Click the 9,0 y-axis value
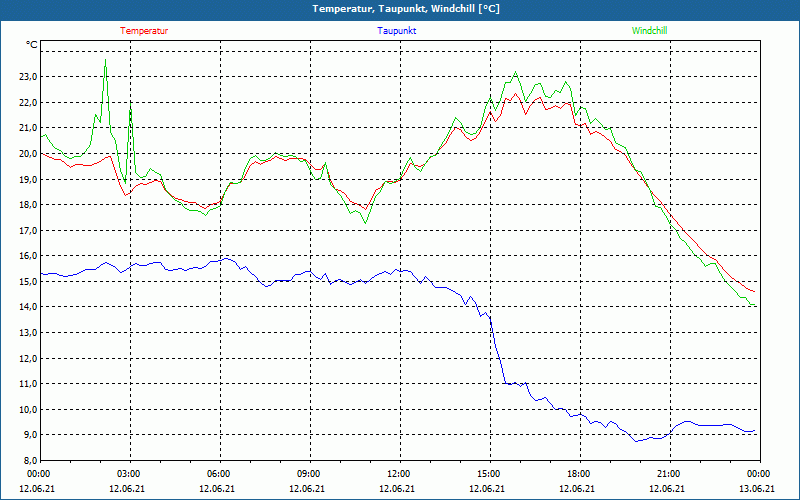Image resolution: width=800 pixels, height=500 pixels. (x=30, y=435)
